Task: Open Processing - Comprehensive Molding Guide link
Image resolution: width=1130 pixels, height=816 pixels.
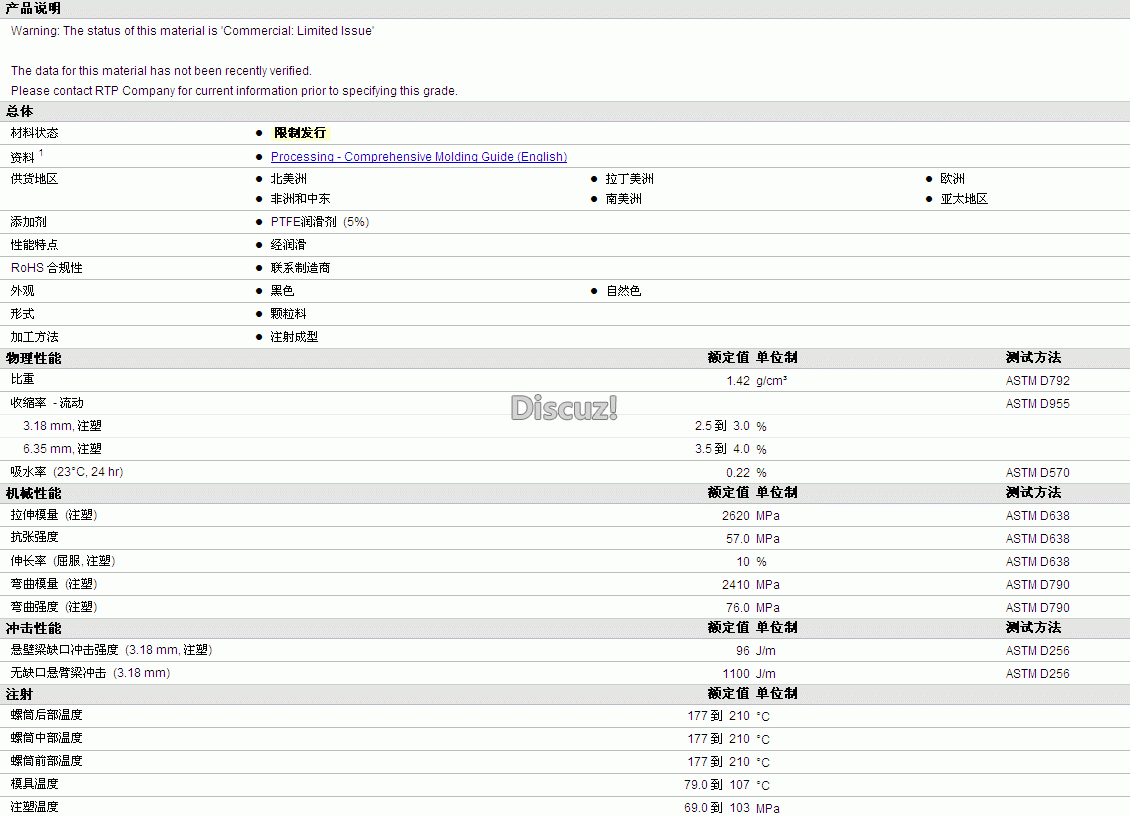Action: coord(419,156)
